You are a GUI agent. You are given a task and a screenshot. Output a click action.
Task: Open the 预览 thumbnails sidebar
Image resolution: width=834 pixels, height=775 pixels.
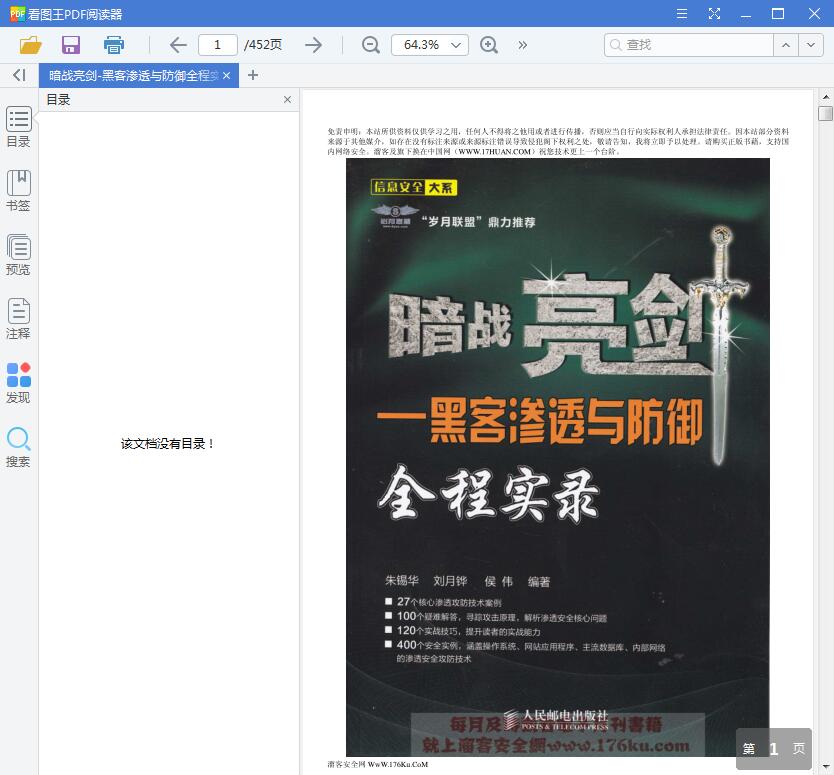(x=19, y=255)
